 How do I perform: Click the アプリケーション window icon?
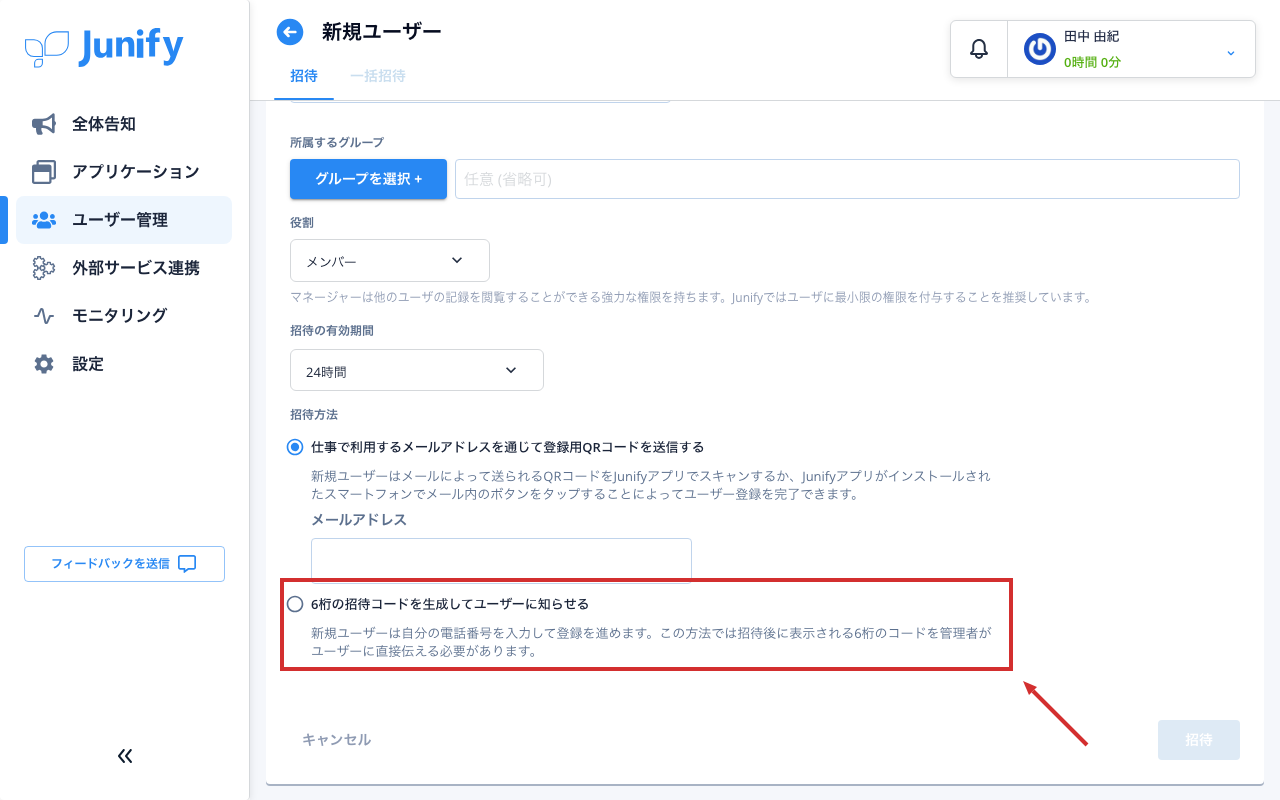[43, 172]
